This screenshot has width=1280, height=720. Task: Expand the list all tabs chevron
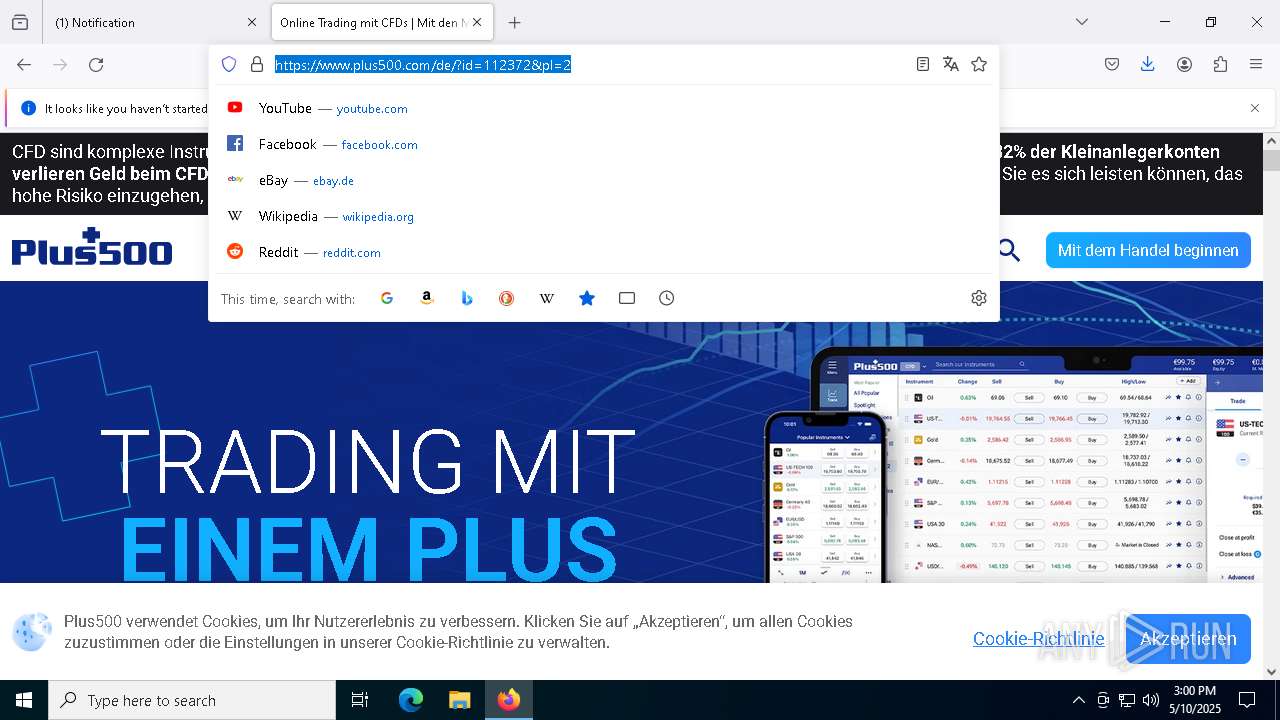point(1081,22)
